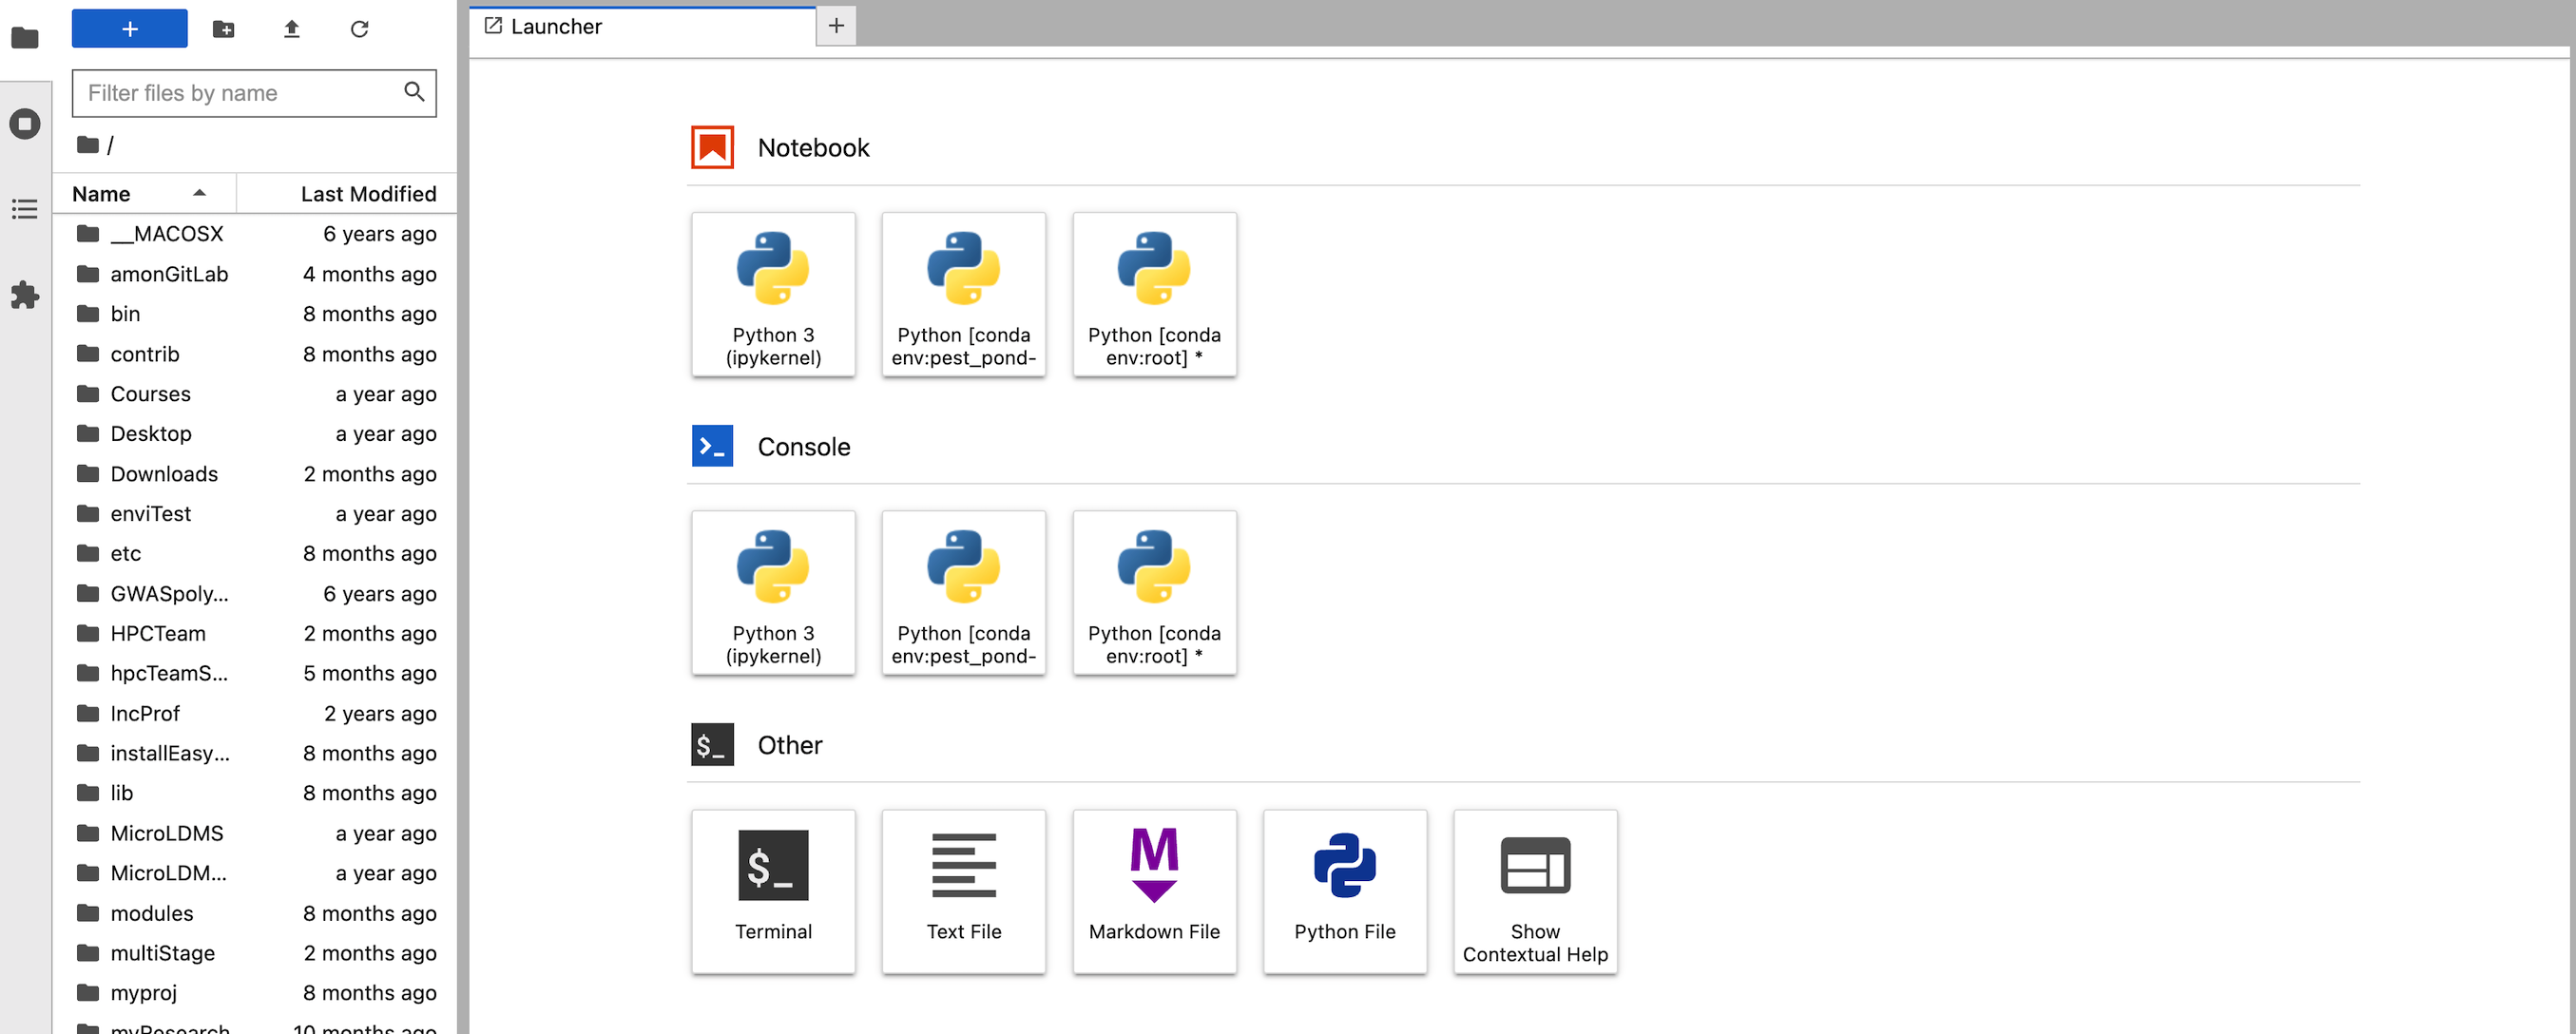Select the amonGitLab folder
The width and height of the screenshot is (2576, 1034).
[x=255, y=274]
